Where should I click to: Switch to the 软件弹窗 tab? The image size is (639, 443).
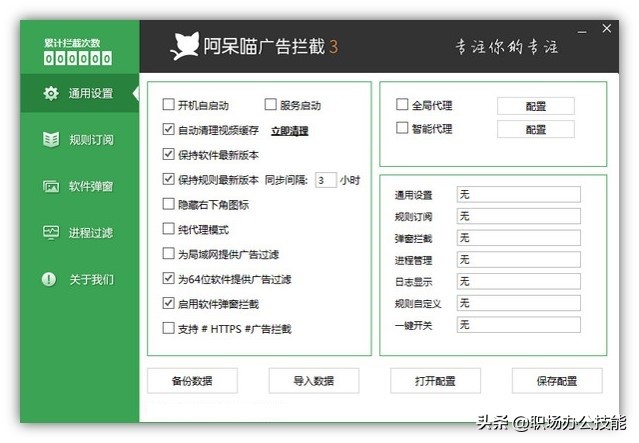pos(80,186)
